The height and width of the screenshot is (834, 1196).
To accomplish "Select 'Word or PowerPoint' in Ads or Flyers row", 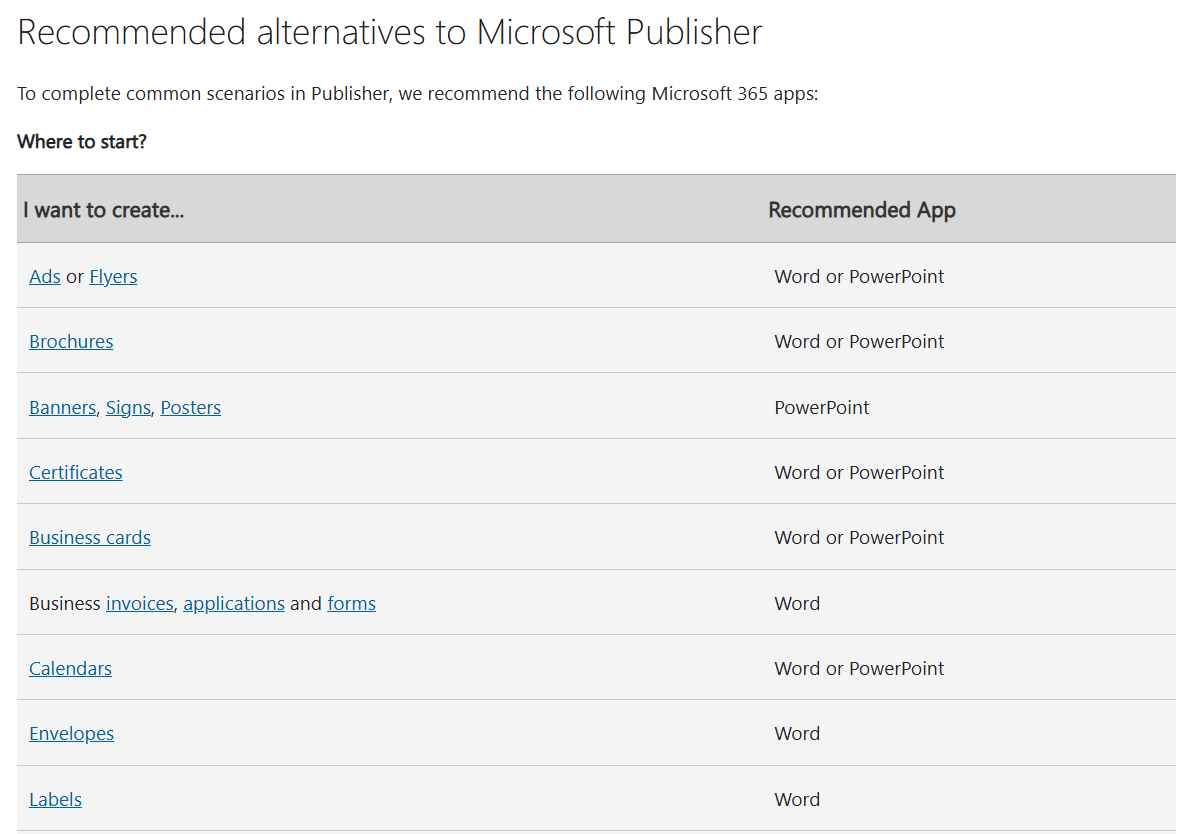I will 859,276.
